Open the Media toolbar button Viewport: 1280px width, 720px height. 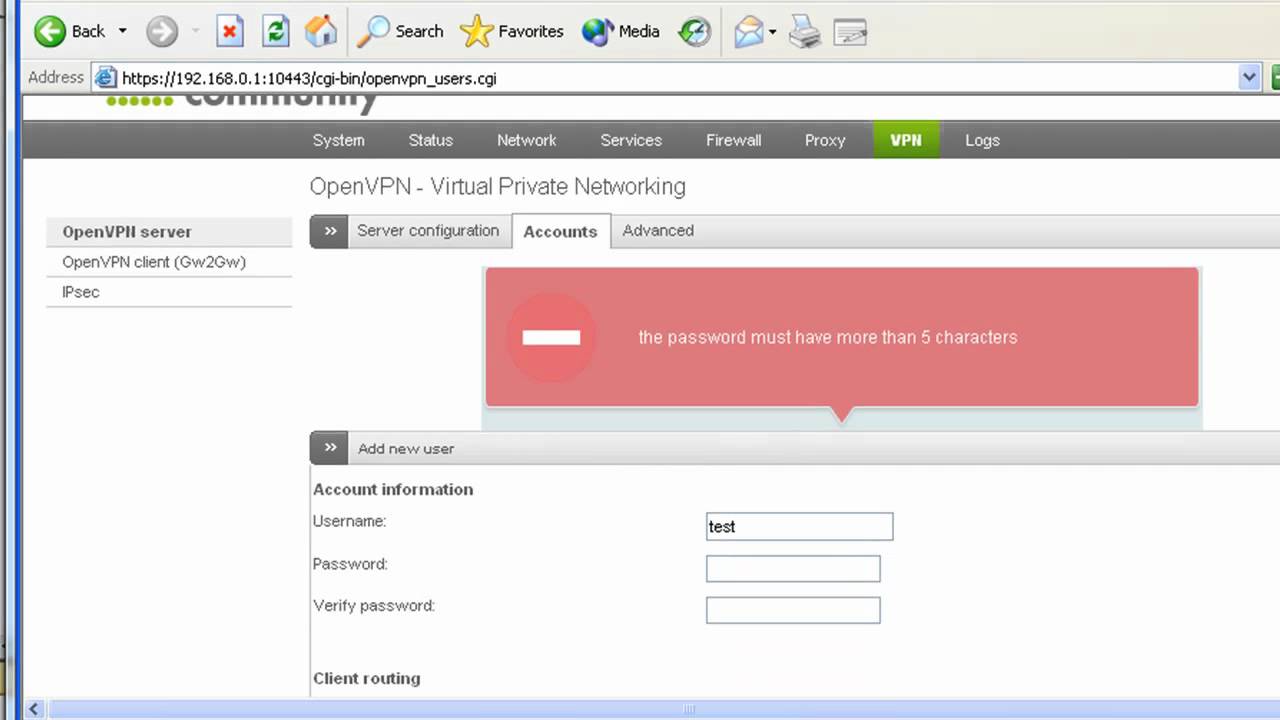[621, 31]
